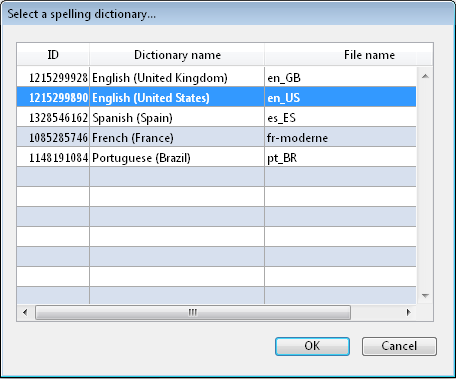Confirm selection with OK button

(x=312, y=346)
